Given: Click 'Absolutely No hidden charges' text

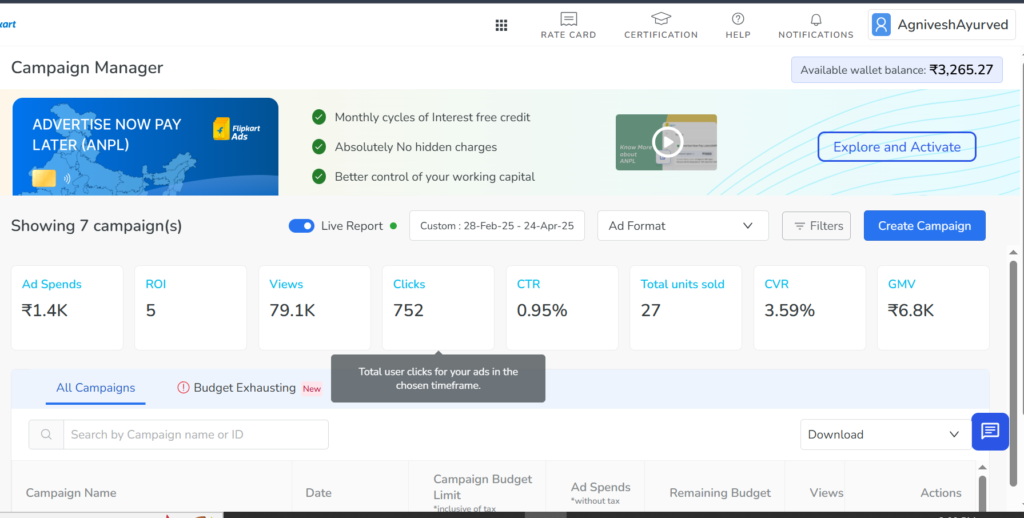Looking at the screenshot, I should pyautogui.click(x=416, y=147).
